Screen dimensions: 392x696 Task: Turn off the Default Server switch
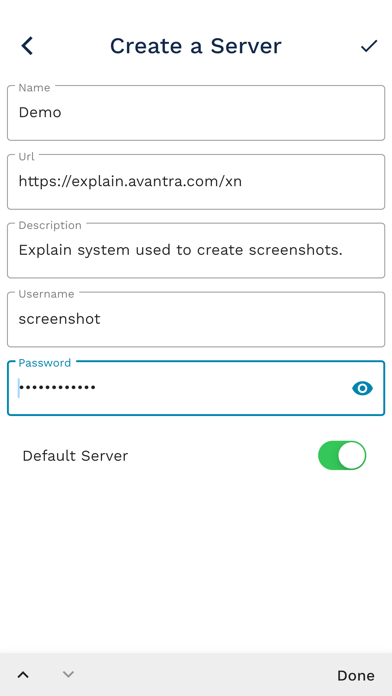342,455
